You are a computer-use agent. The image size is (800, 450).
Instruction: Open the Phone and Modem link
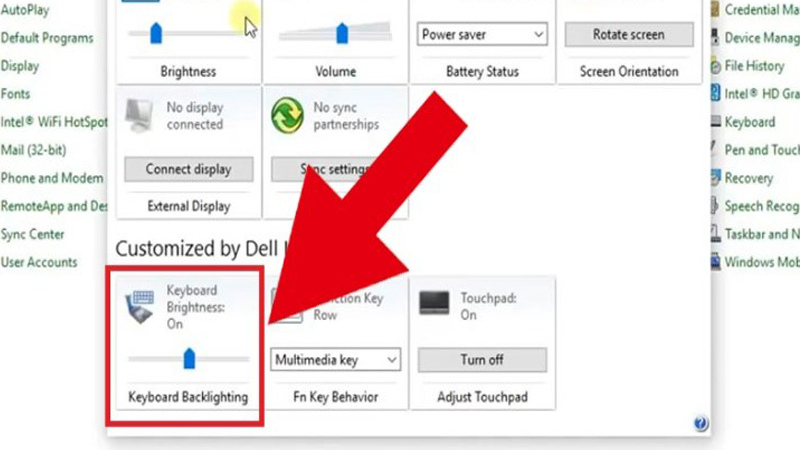(52, 178)
